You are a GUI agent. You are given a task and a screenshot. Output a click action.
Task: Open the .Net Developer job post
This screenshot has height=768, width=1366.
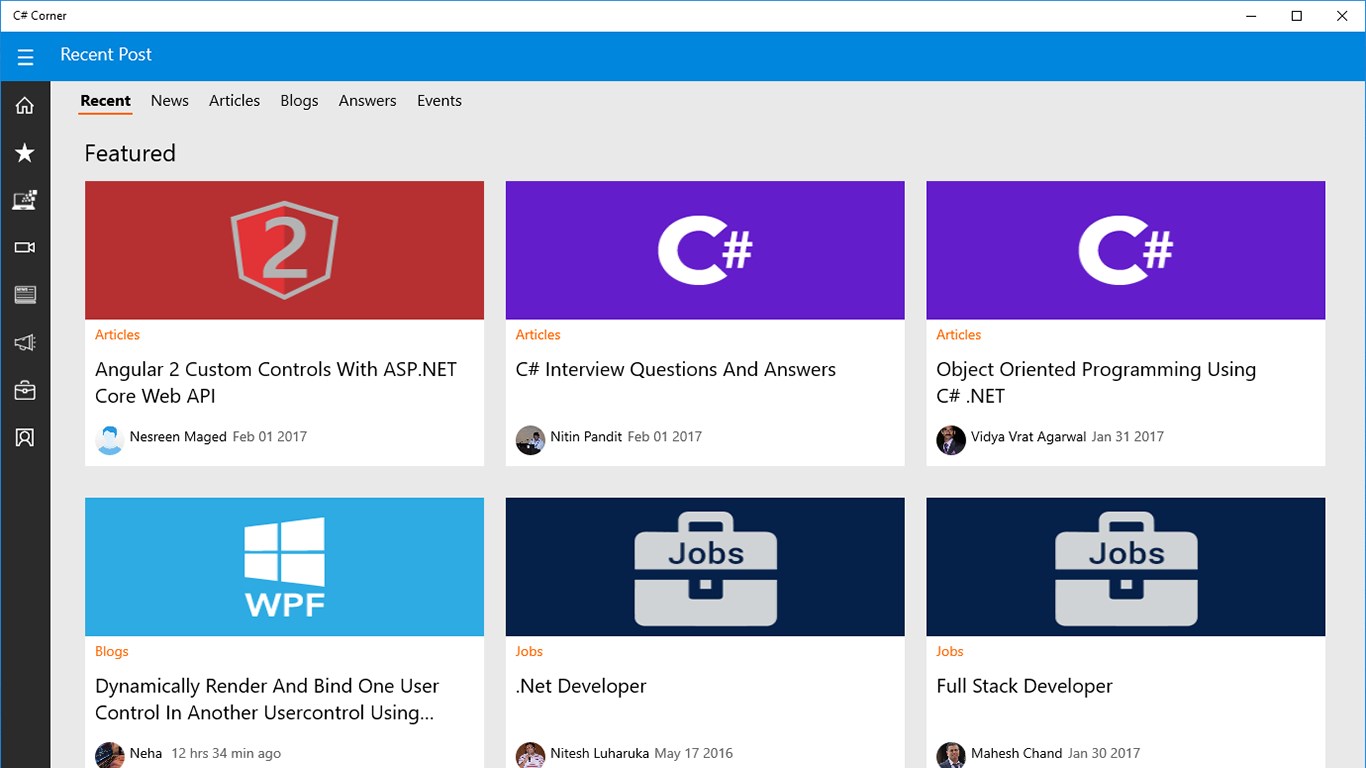click(x=581, y=687)
